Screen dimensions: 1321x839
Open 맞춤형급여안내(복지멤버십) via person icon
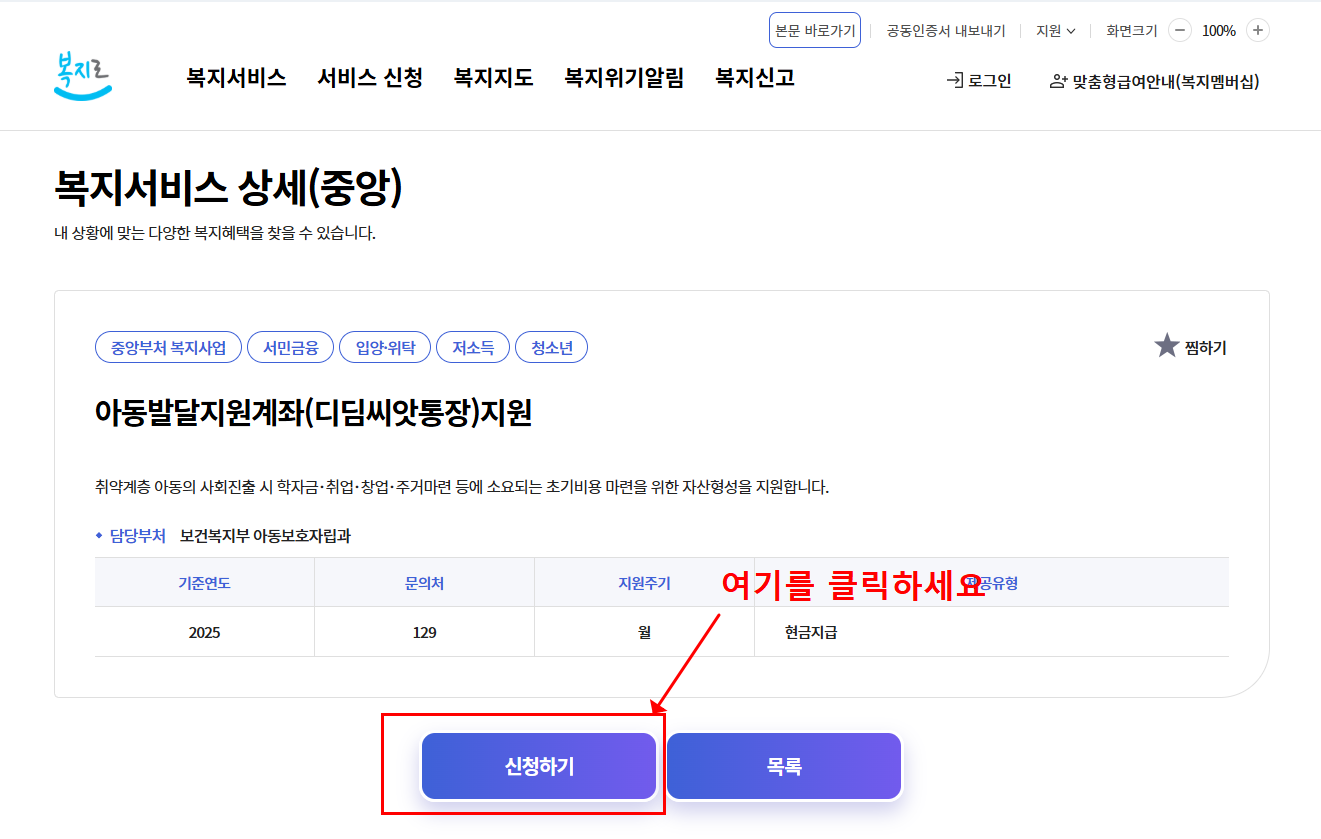point(1153,82)
